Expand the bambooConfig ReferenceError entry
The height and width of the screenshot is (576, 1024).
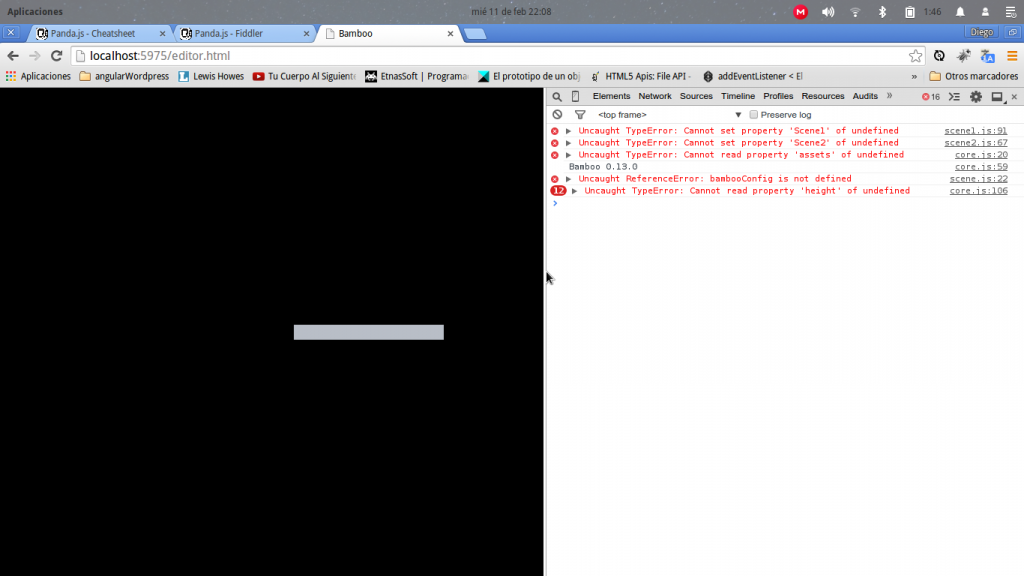pyautogui.click(x=568, y=179)
